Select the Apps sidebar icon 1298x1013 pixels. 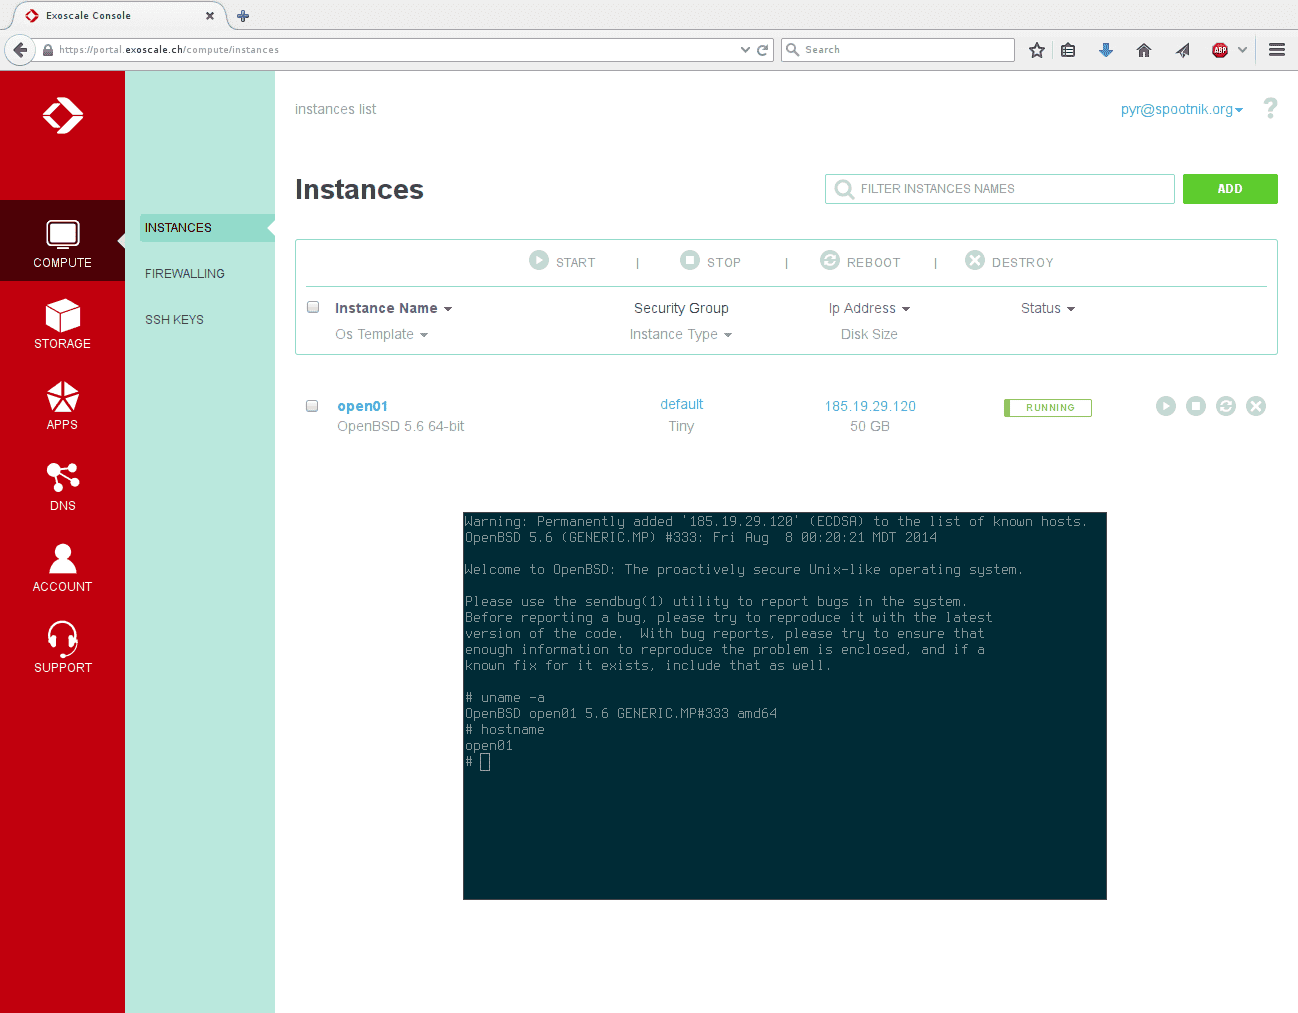[x=62, y=404]
